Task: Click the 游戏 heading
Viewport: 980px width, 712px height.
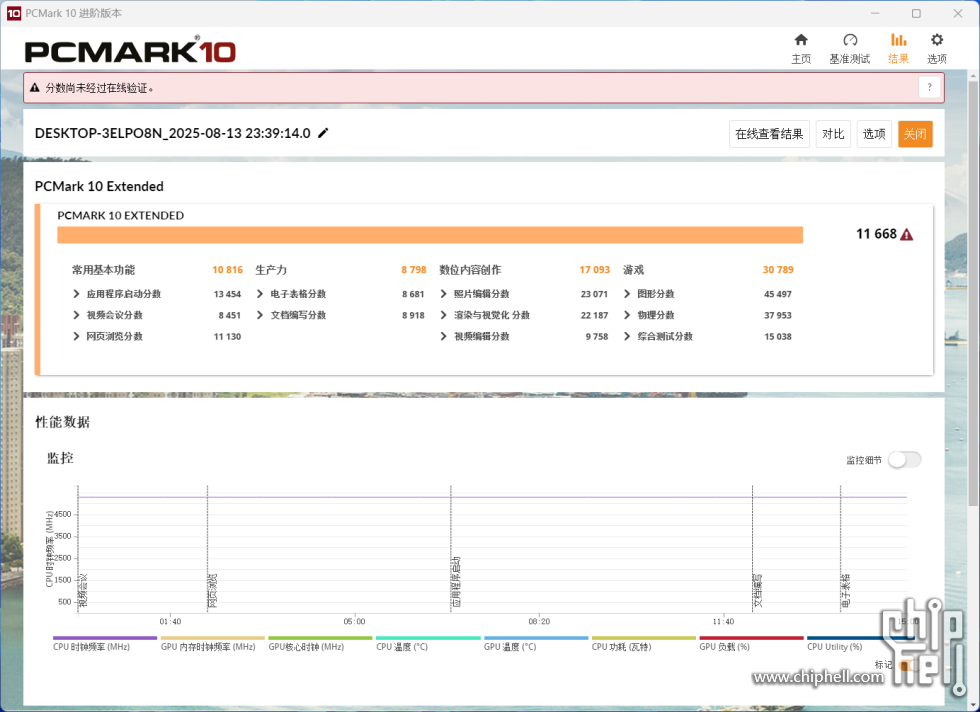Action: pos(633,270)
